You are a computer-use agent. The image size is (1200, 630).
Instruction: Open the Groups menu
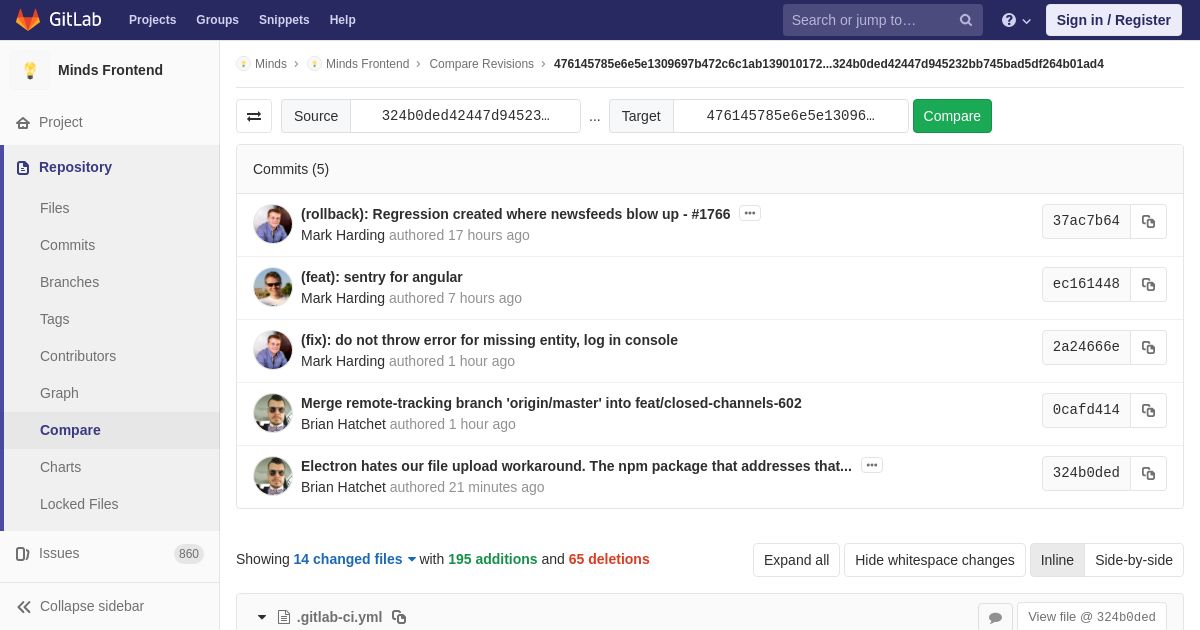coord(217,20)
